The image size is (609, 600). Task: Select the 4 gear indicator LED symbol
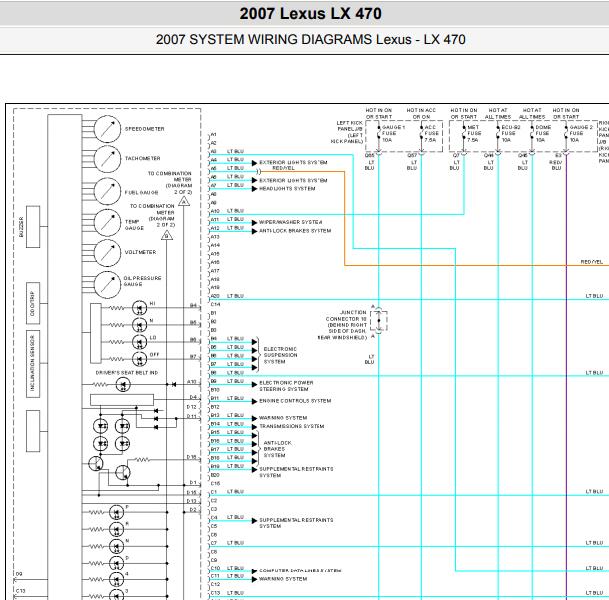(x=117, y=579)
